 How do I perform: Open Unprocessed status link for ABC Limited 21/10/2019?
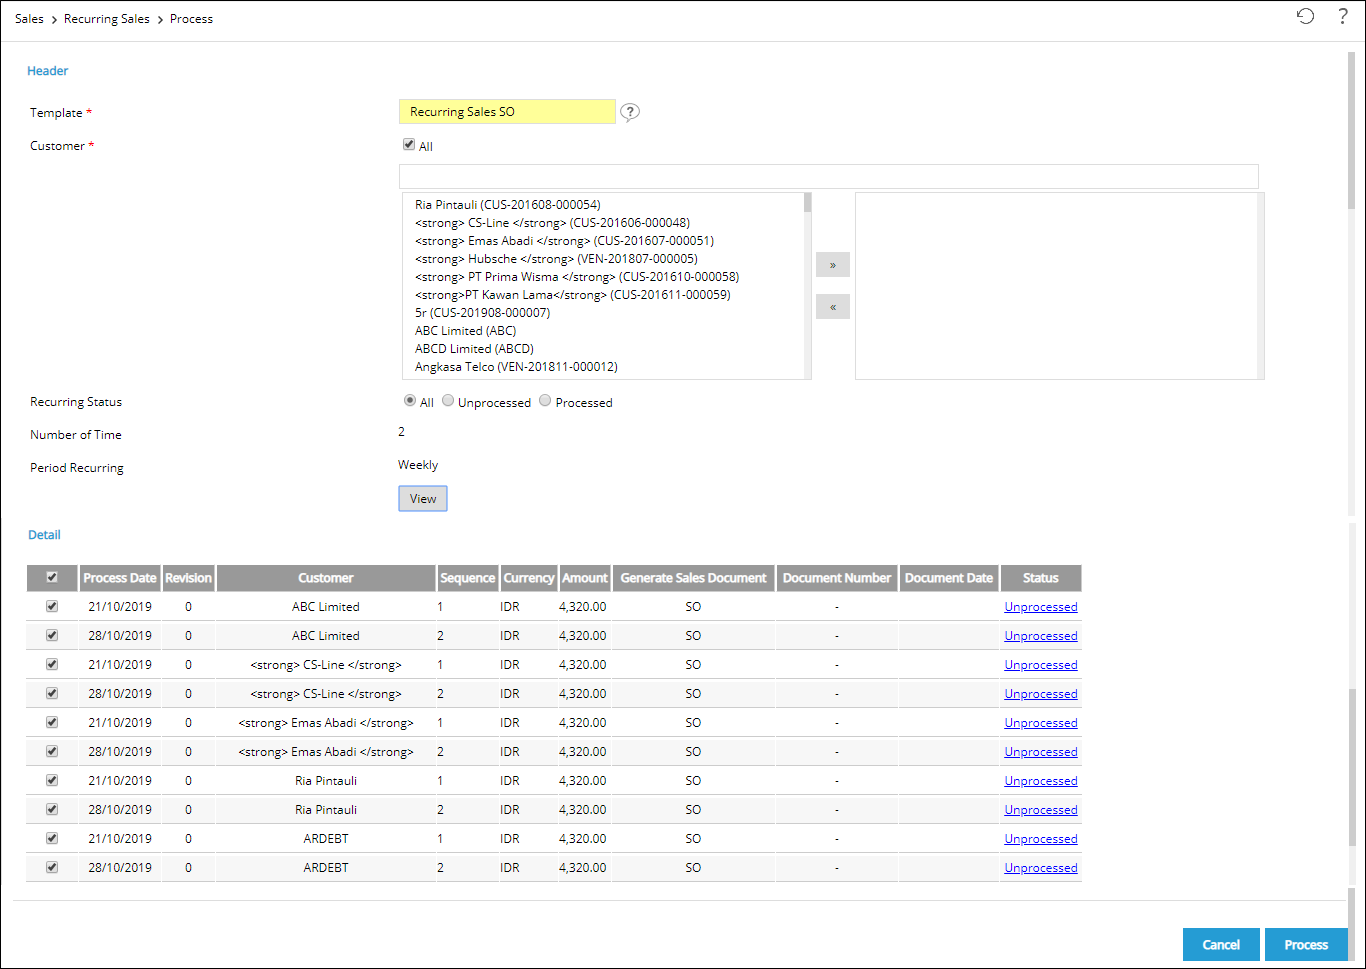tap(1041, 607)
